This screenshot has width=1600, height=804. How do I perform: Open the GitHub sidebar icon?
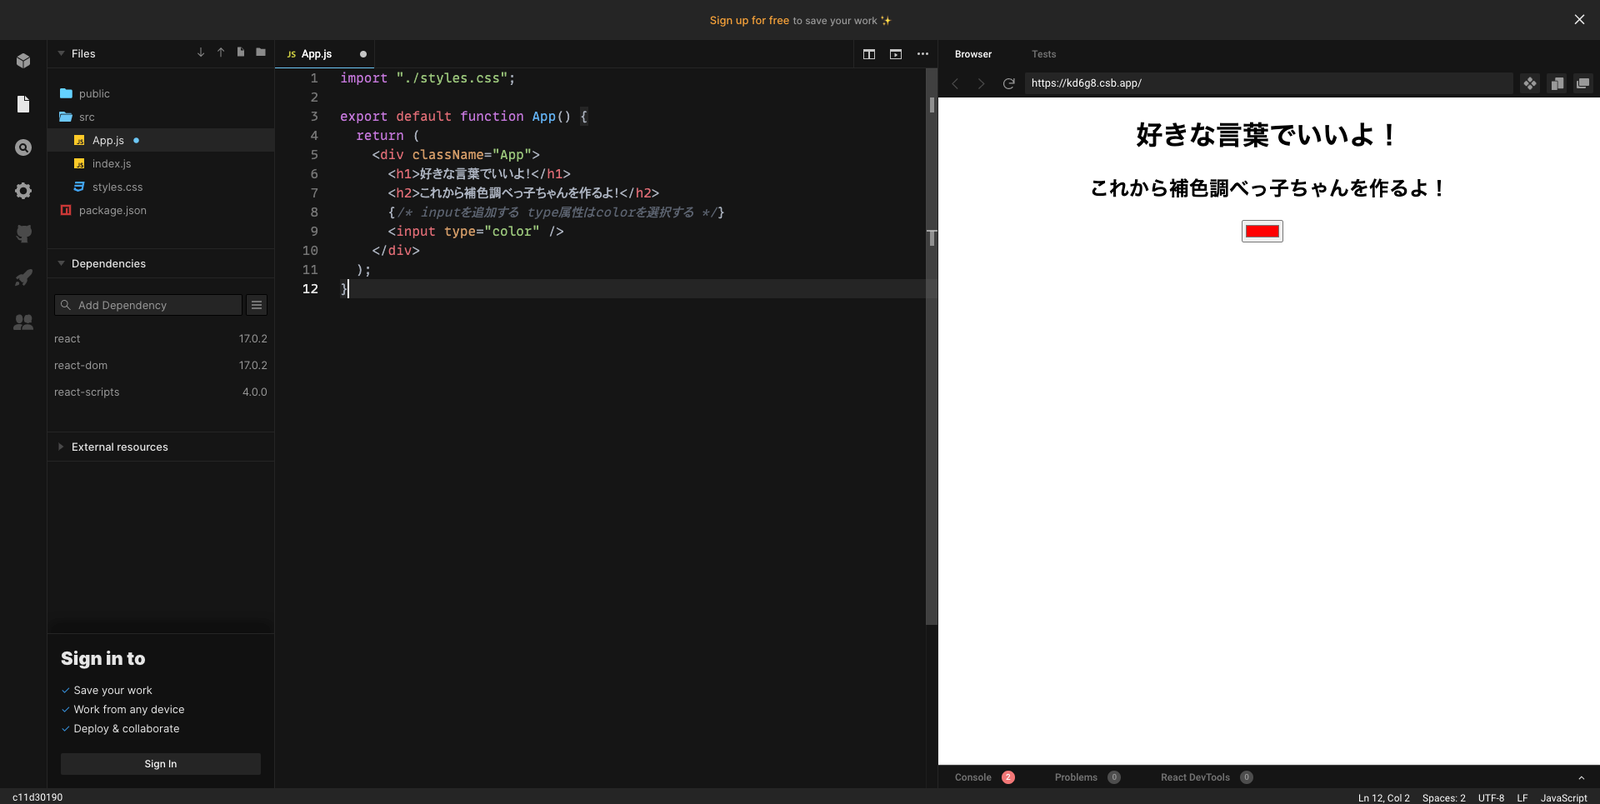[23, 234]
